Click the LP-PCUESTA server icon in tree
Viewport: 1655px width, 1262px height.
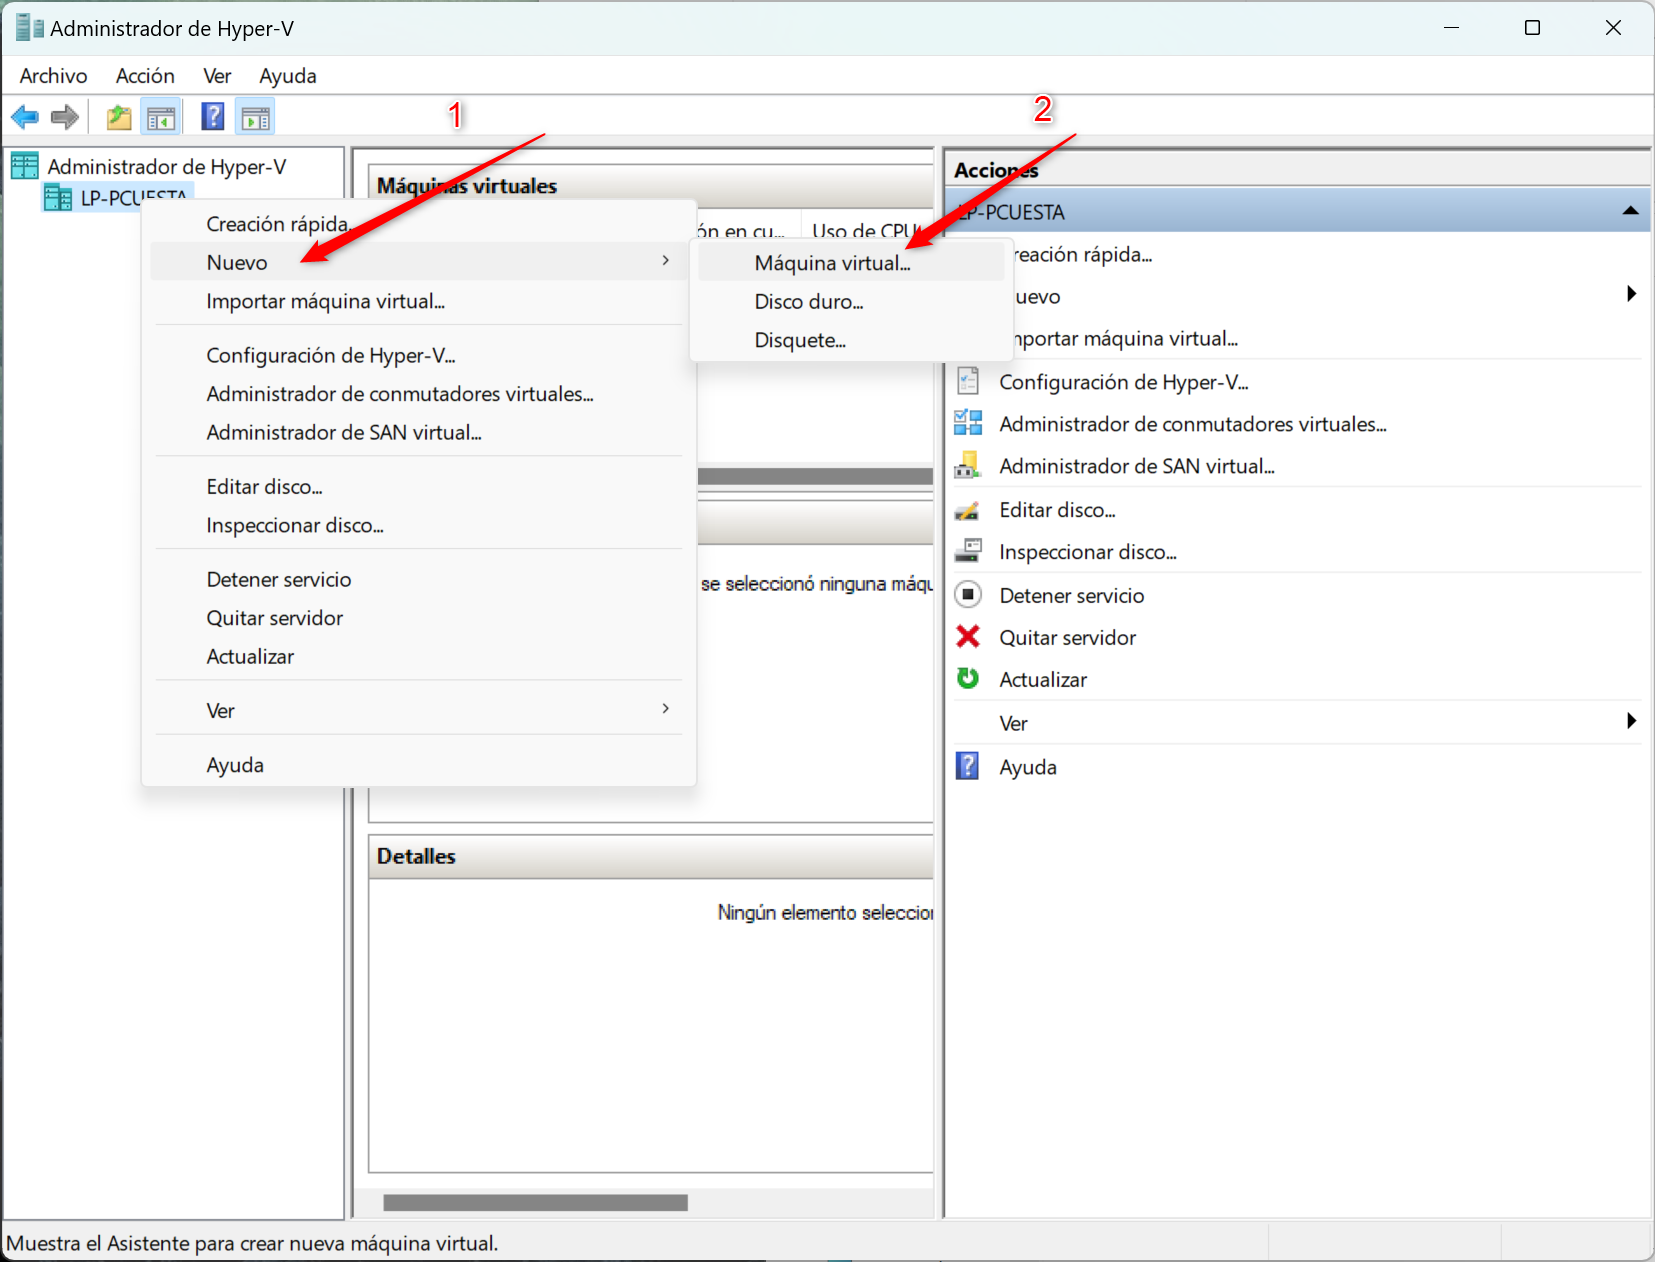tap(58, 198)
